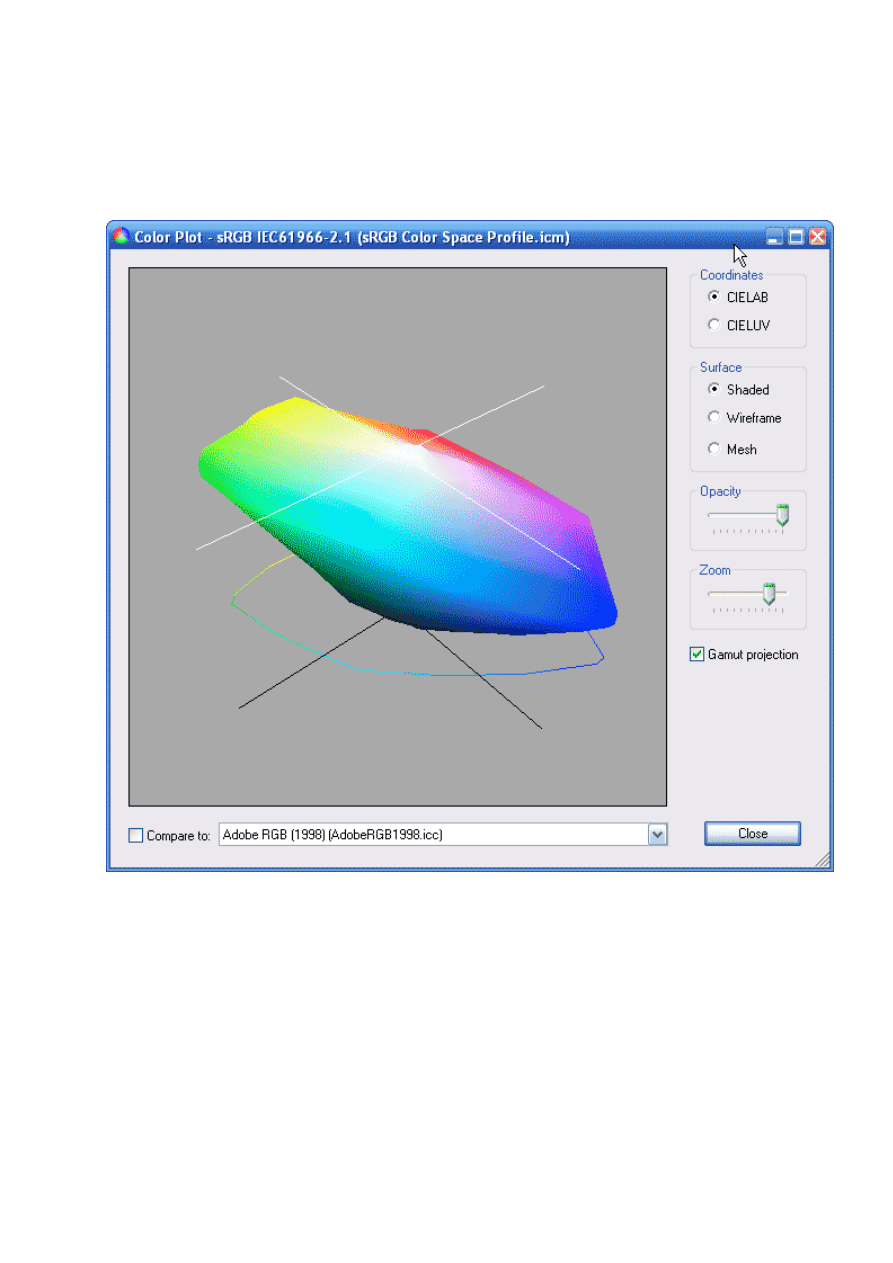
Task: Choose the Shaded surface option
Action: pos(714,390)
